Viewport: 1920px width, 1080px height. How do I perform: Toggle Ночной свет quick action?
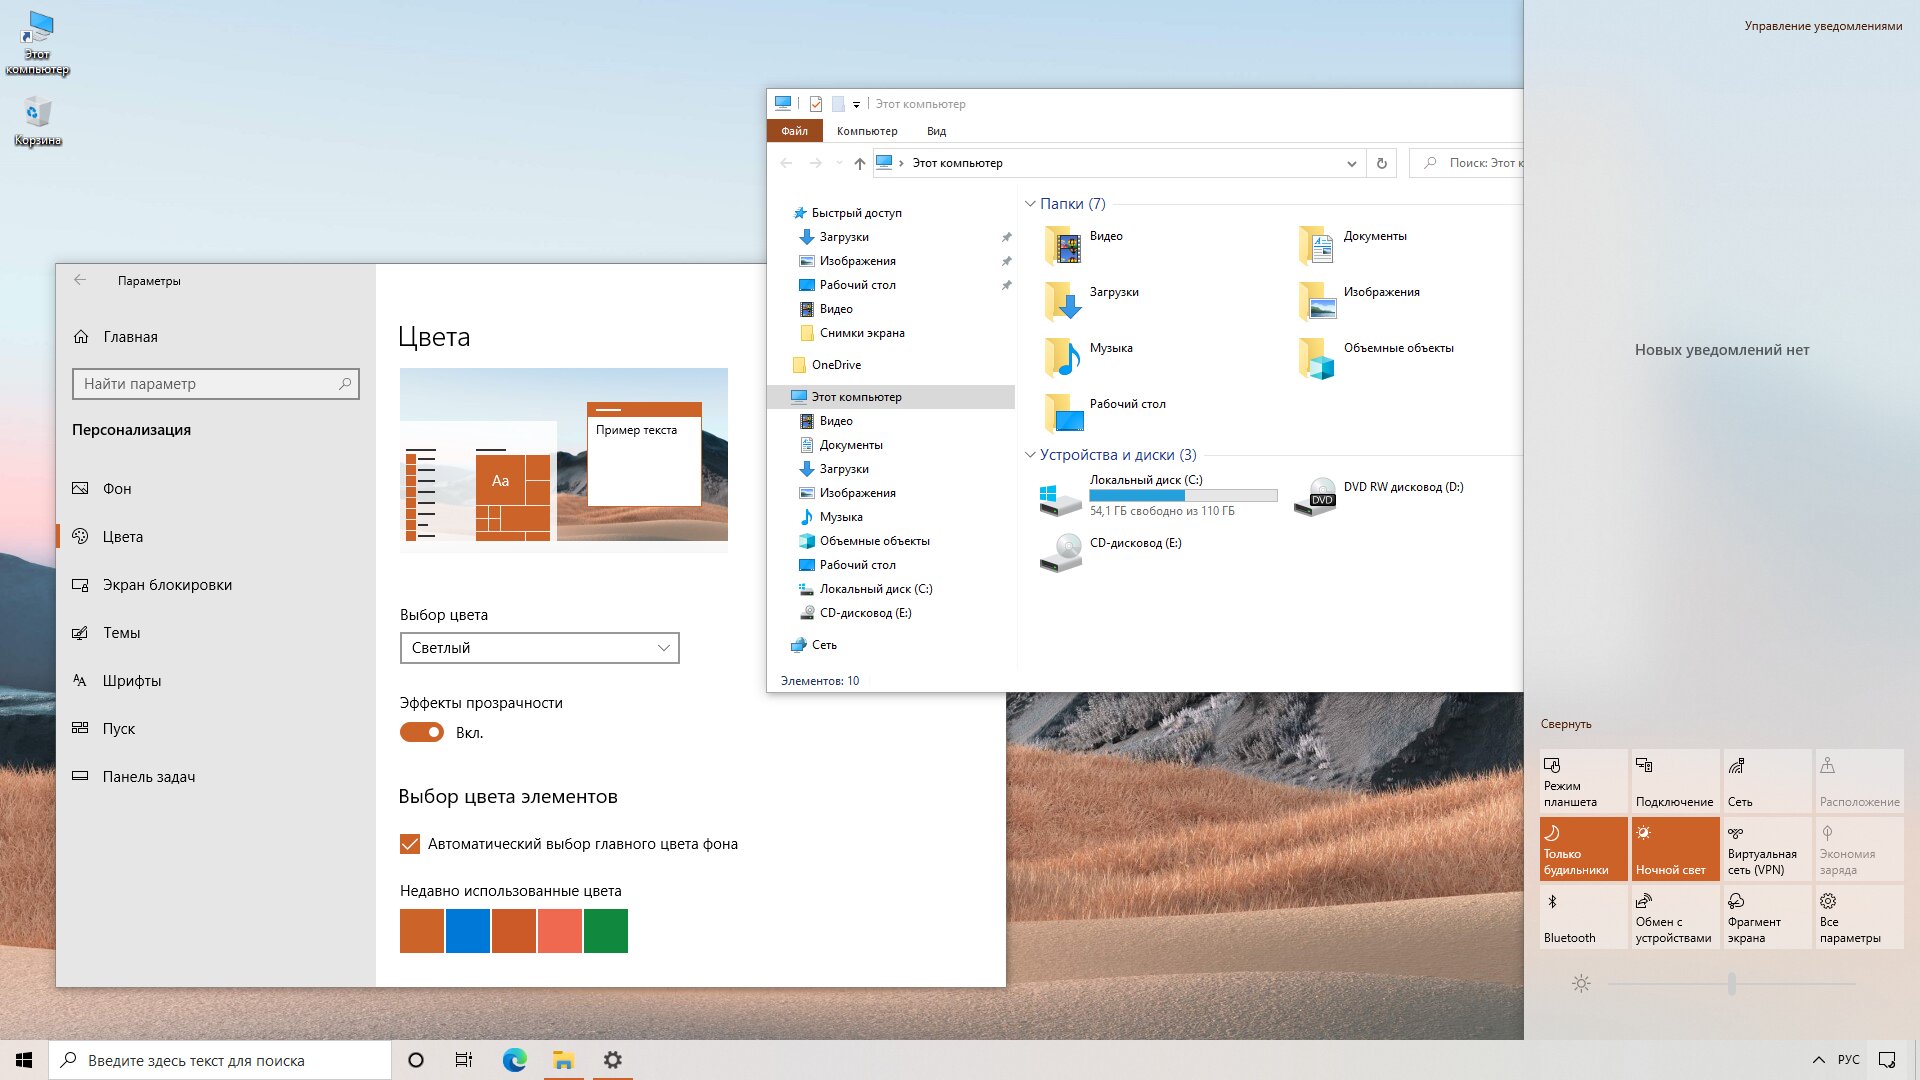pyautogui.click(x=1676, y=849)
